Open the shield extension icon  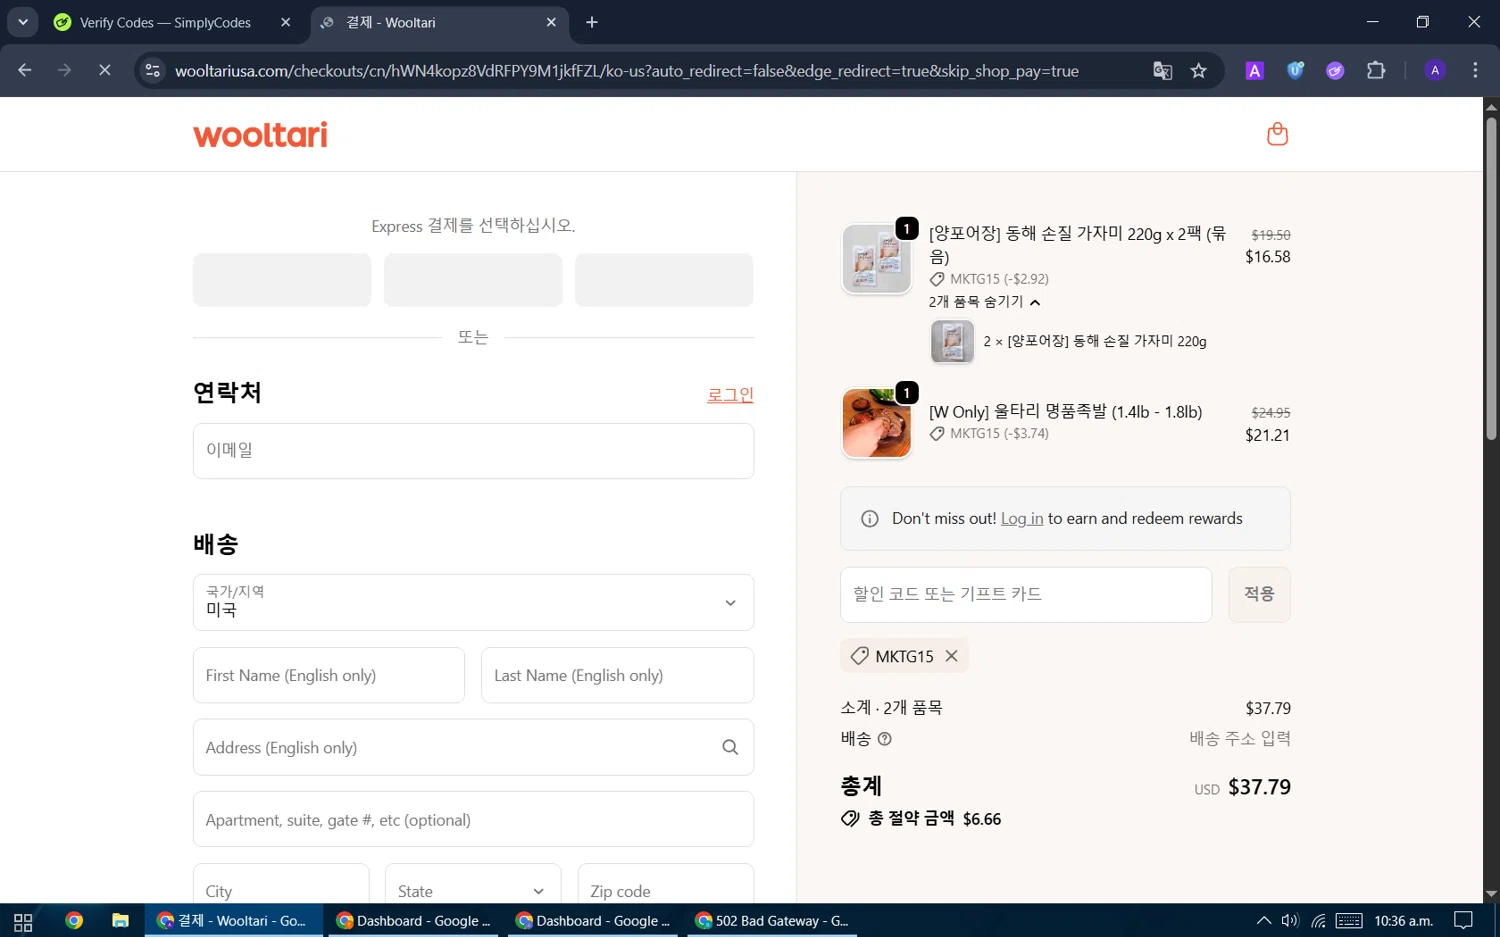(1295, 70)
